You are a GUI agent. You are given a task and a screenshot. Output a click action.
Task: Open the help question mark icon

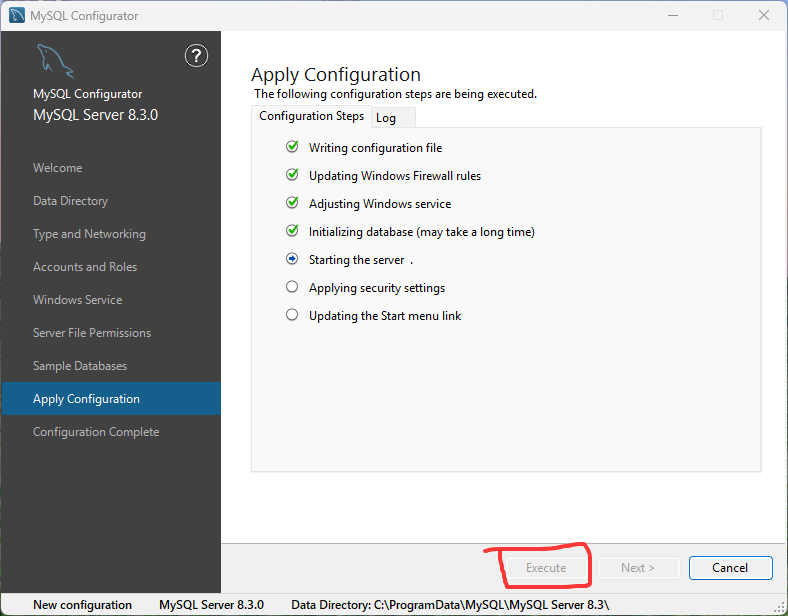point(196,56)
